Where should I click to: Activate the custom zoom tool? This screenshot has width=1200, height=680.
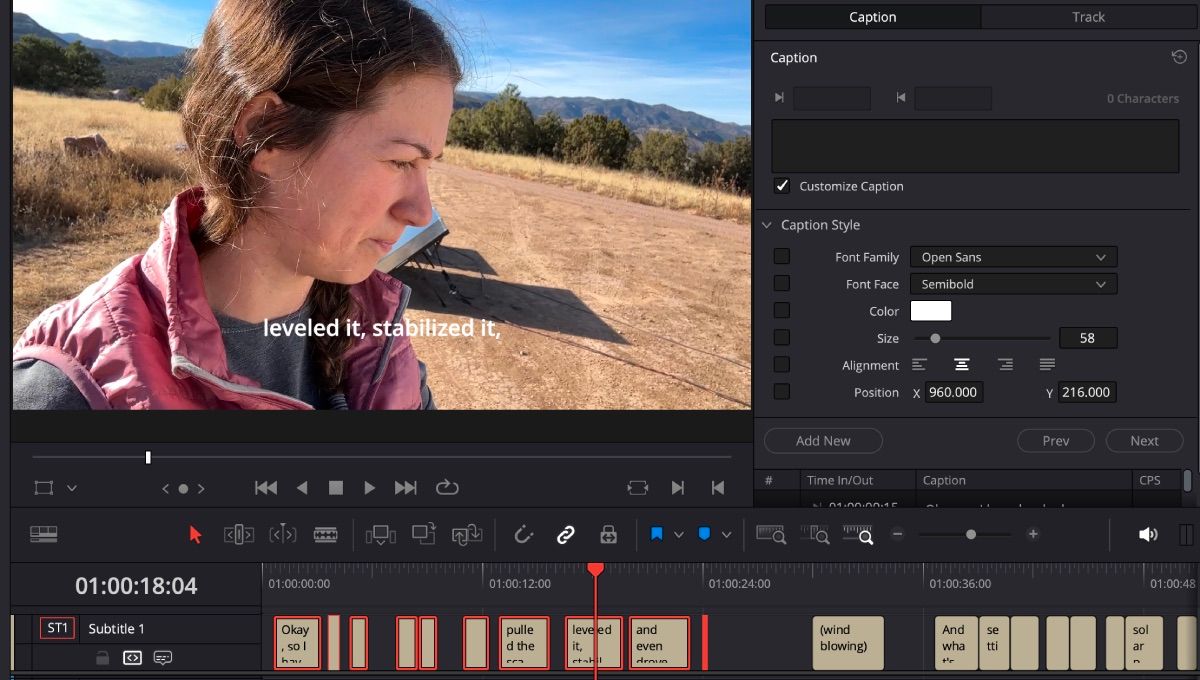coord(860,534)
